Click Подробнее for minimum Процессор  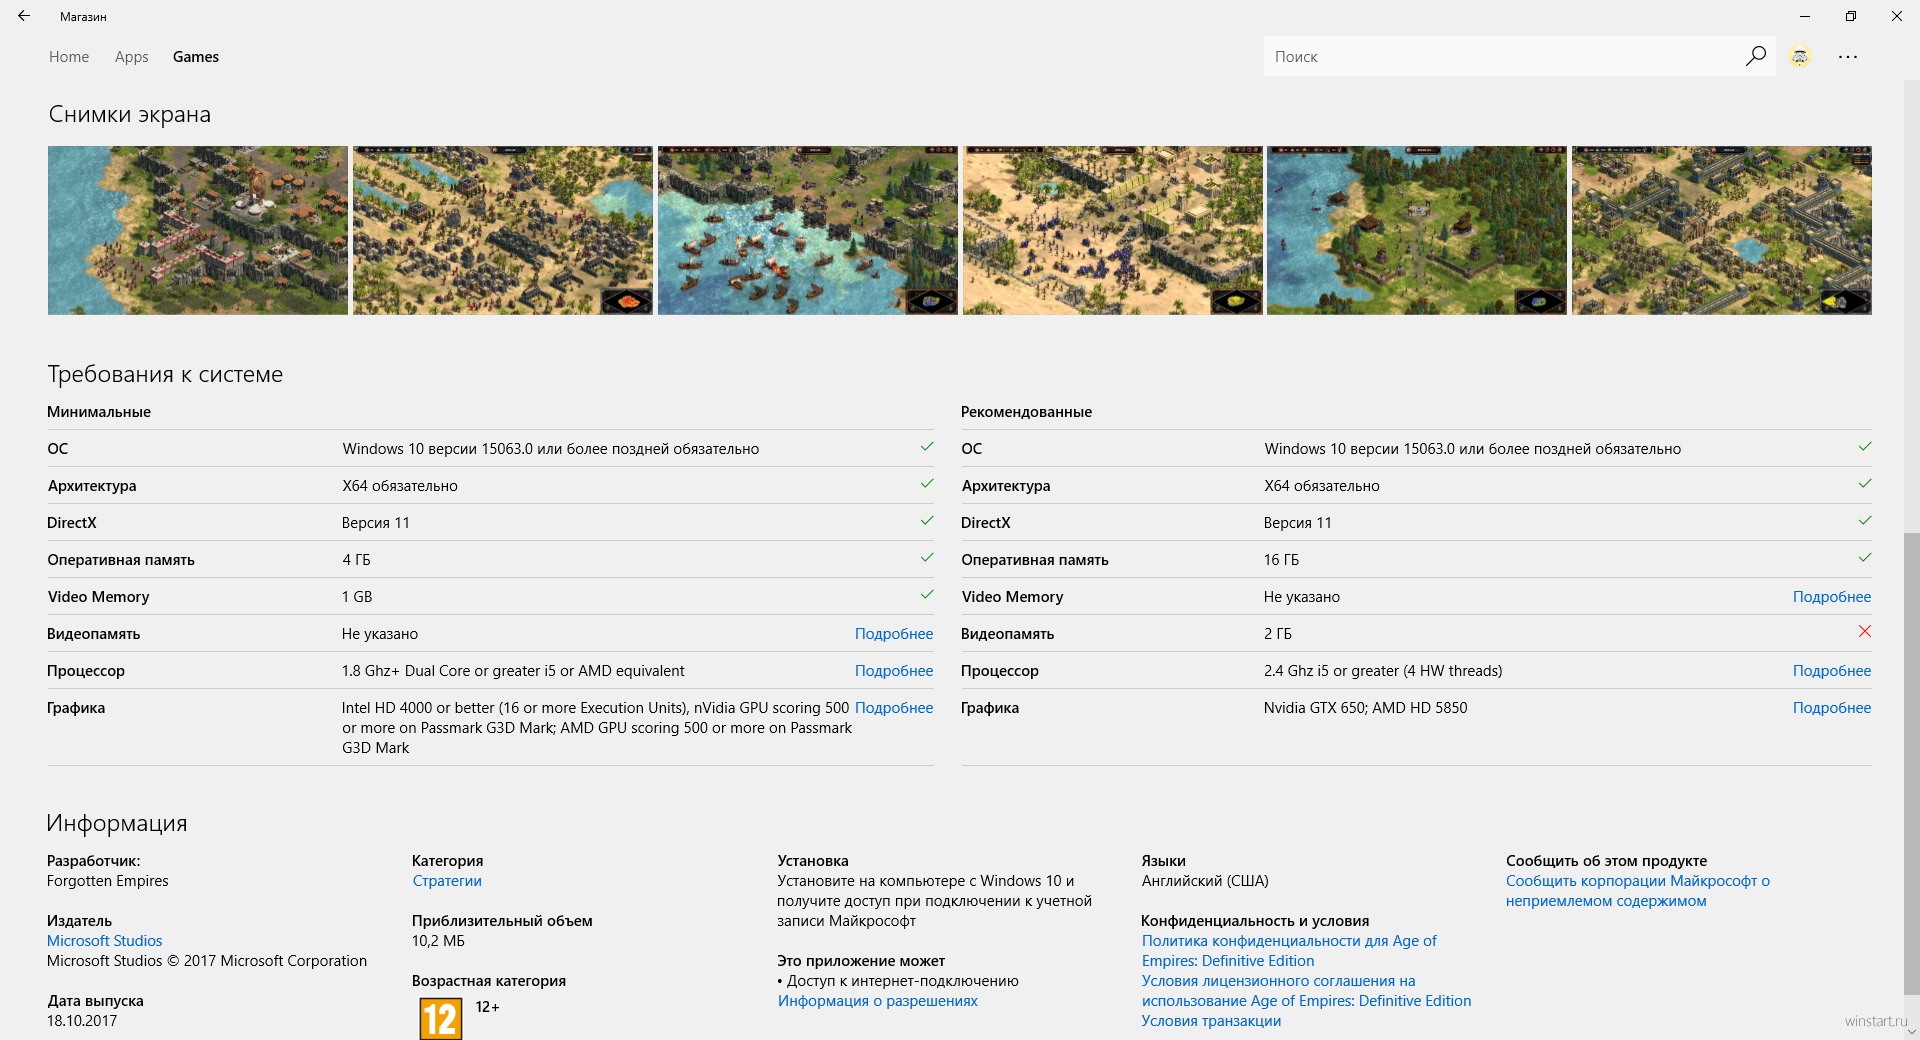pos(894,671)
